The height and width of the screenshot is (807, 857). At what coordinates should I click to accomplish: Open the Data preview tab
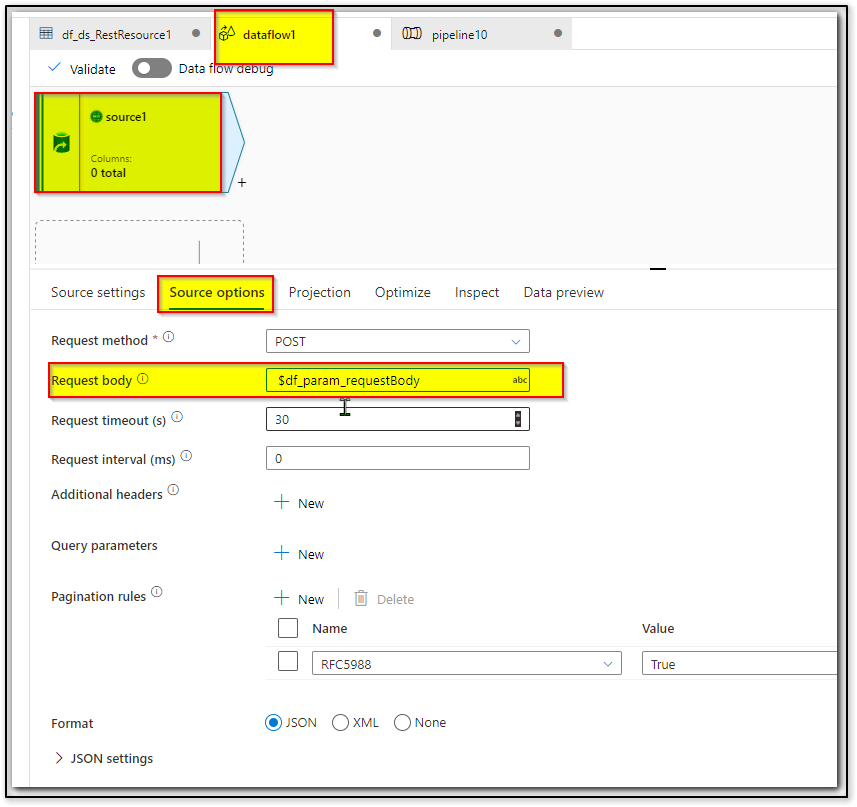563,292
